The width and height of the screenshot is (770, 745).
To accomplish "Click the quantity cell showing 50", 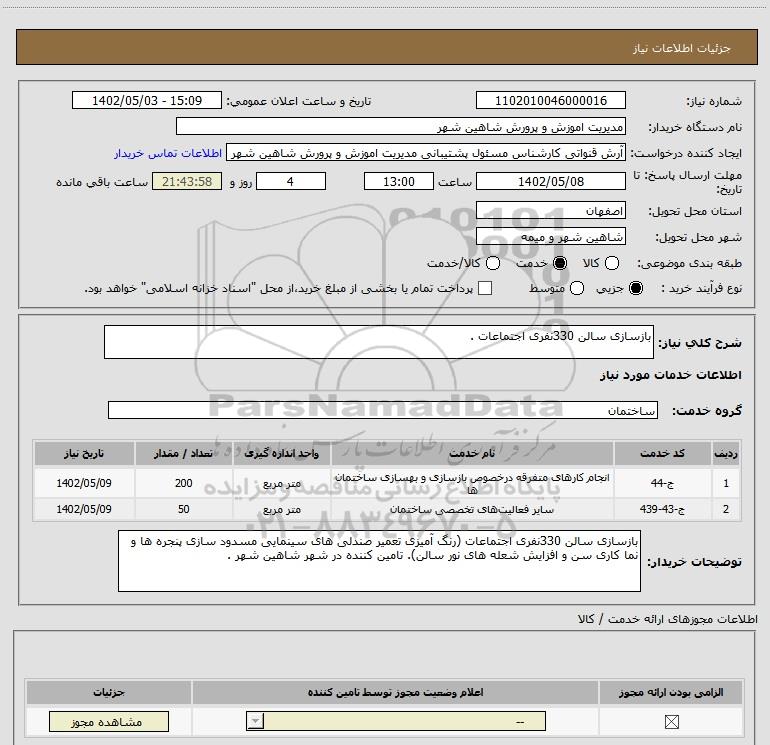I will point(183,509).
